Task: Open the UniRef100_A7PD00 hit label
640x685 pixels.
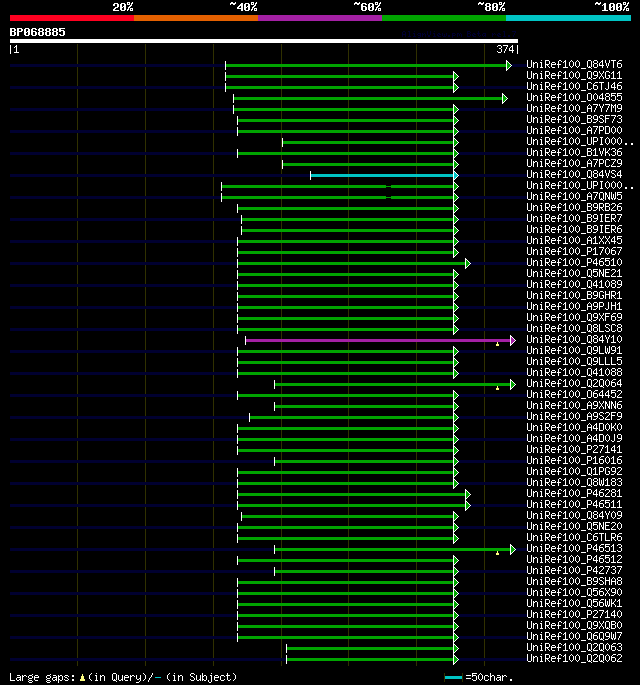Action: (574, 131)
